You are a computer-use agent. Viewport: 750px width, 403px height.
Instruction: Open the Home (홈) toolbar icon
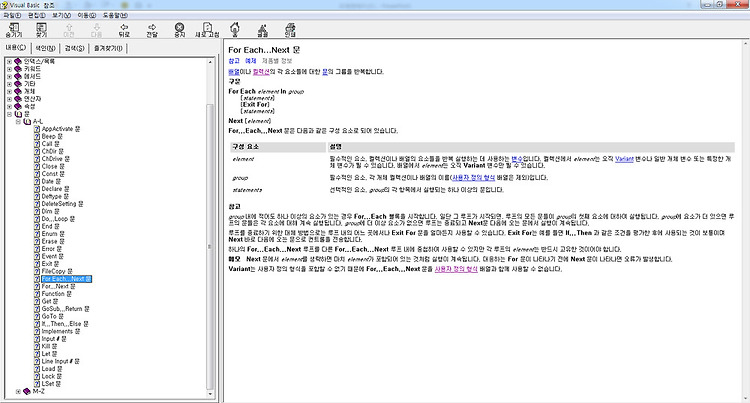235,28
